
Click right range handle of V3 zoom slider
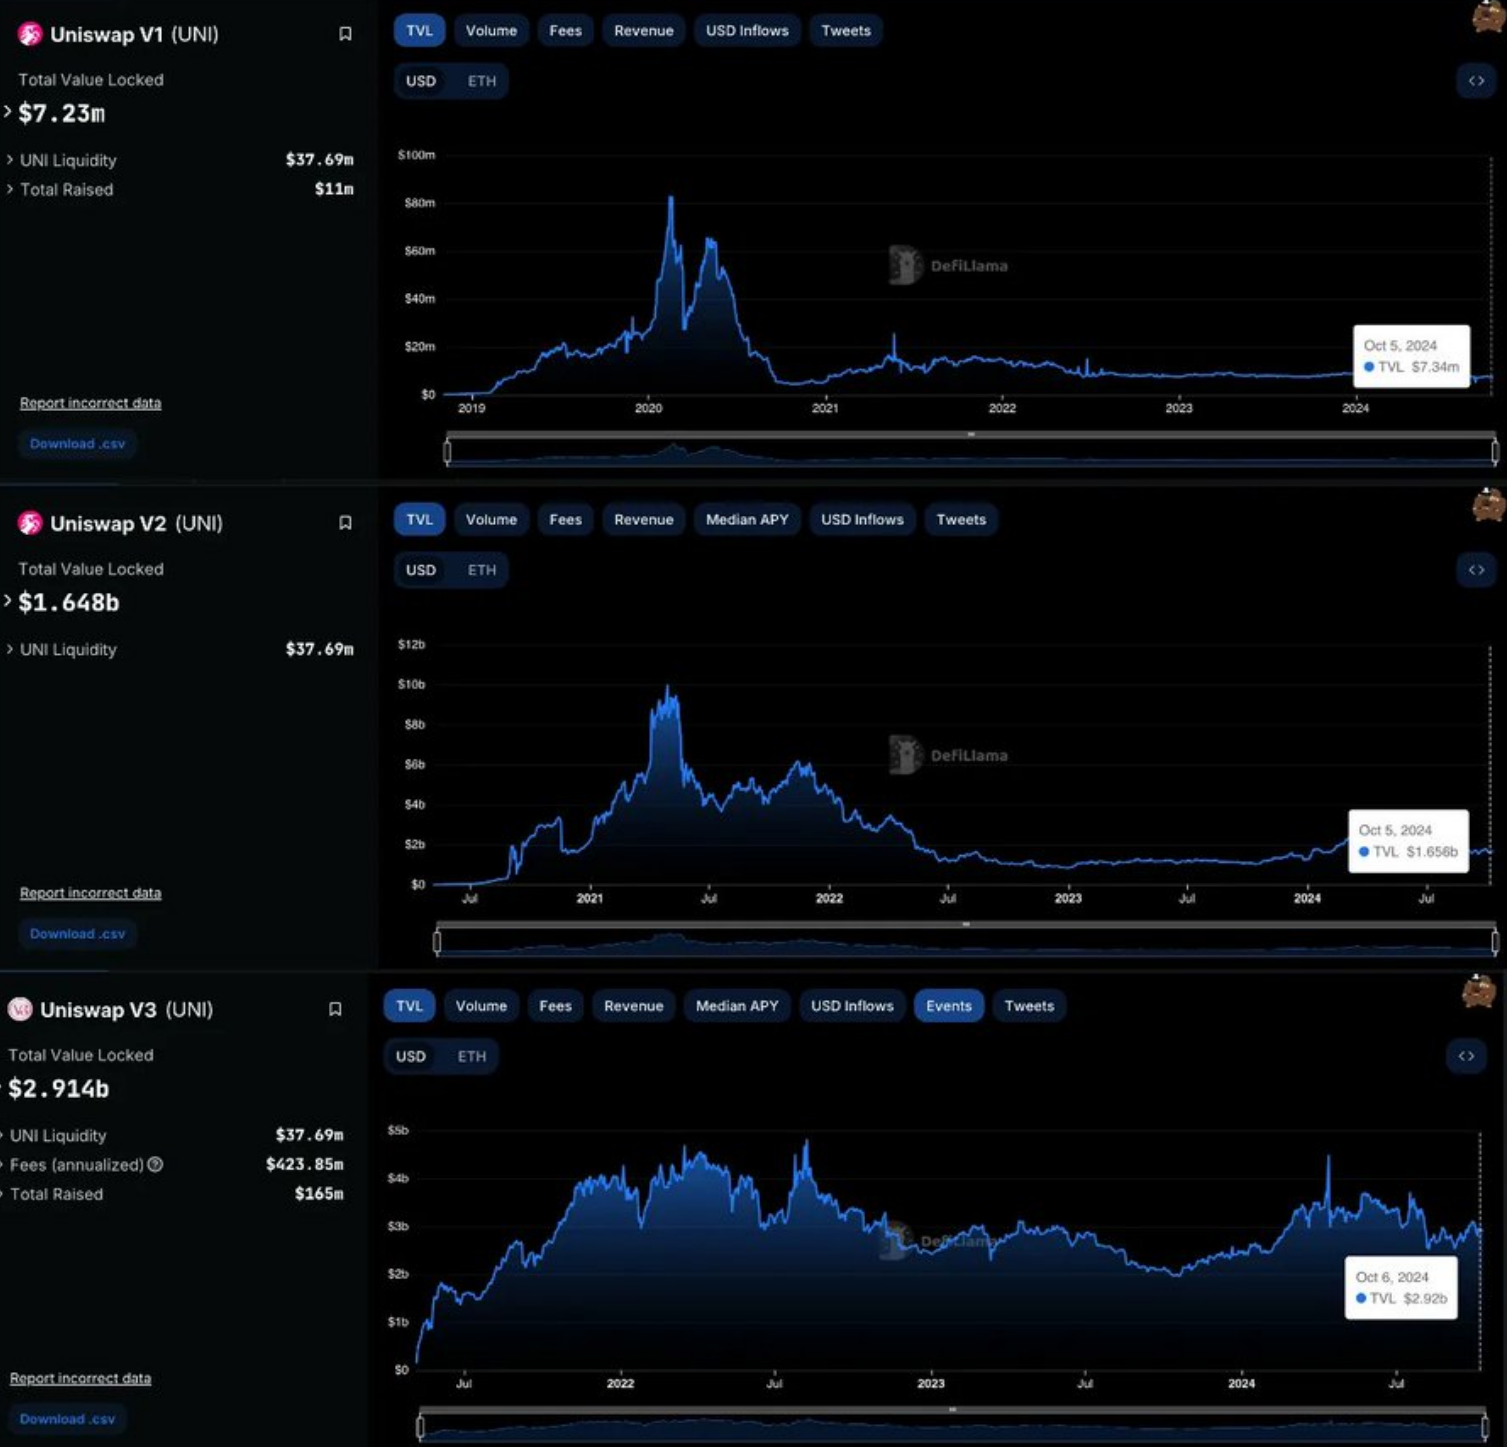tap(1485, 1428)
